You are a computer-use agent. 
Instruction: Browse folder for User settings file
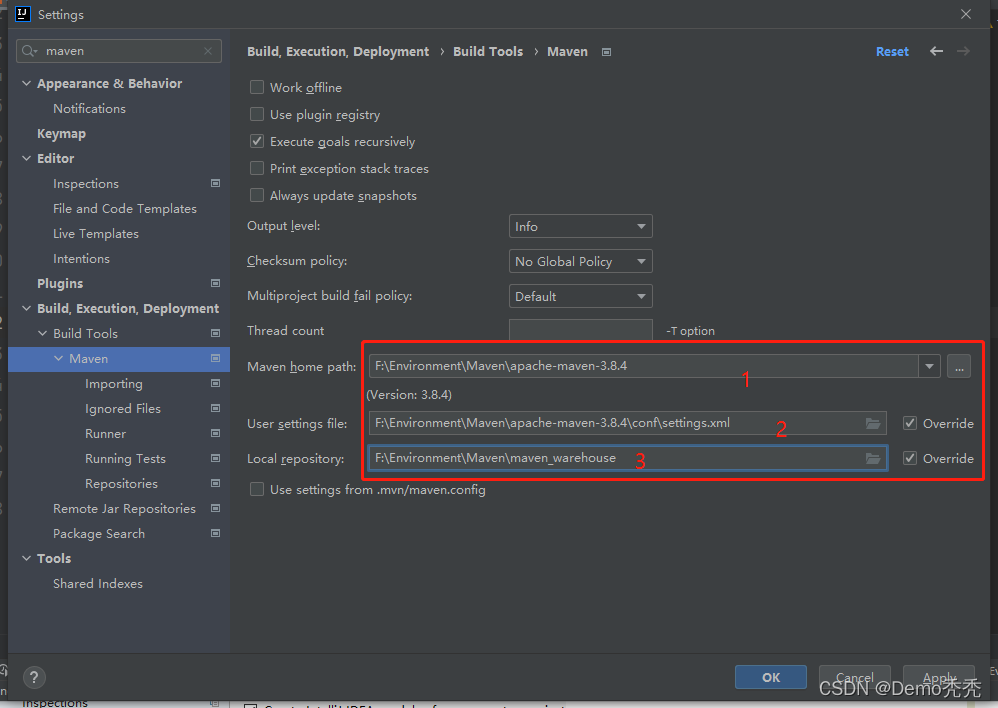(873, 423)
